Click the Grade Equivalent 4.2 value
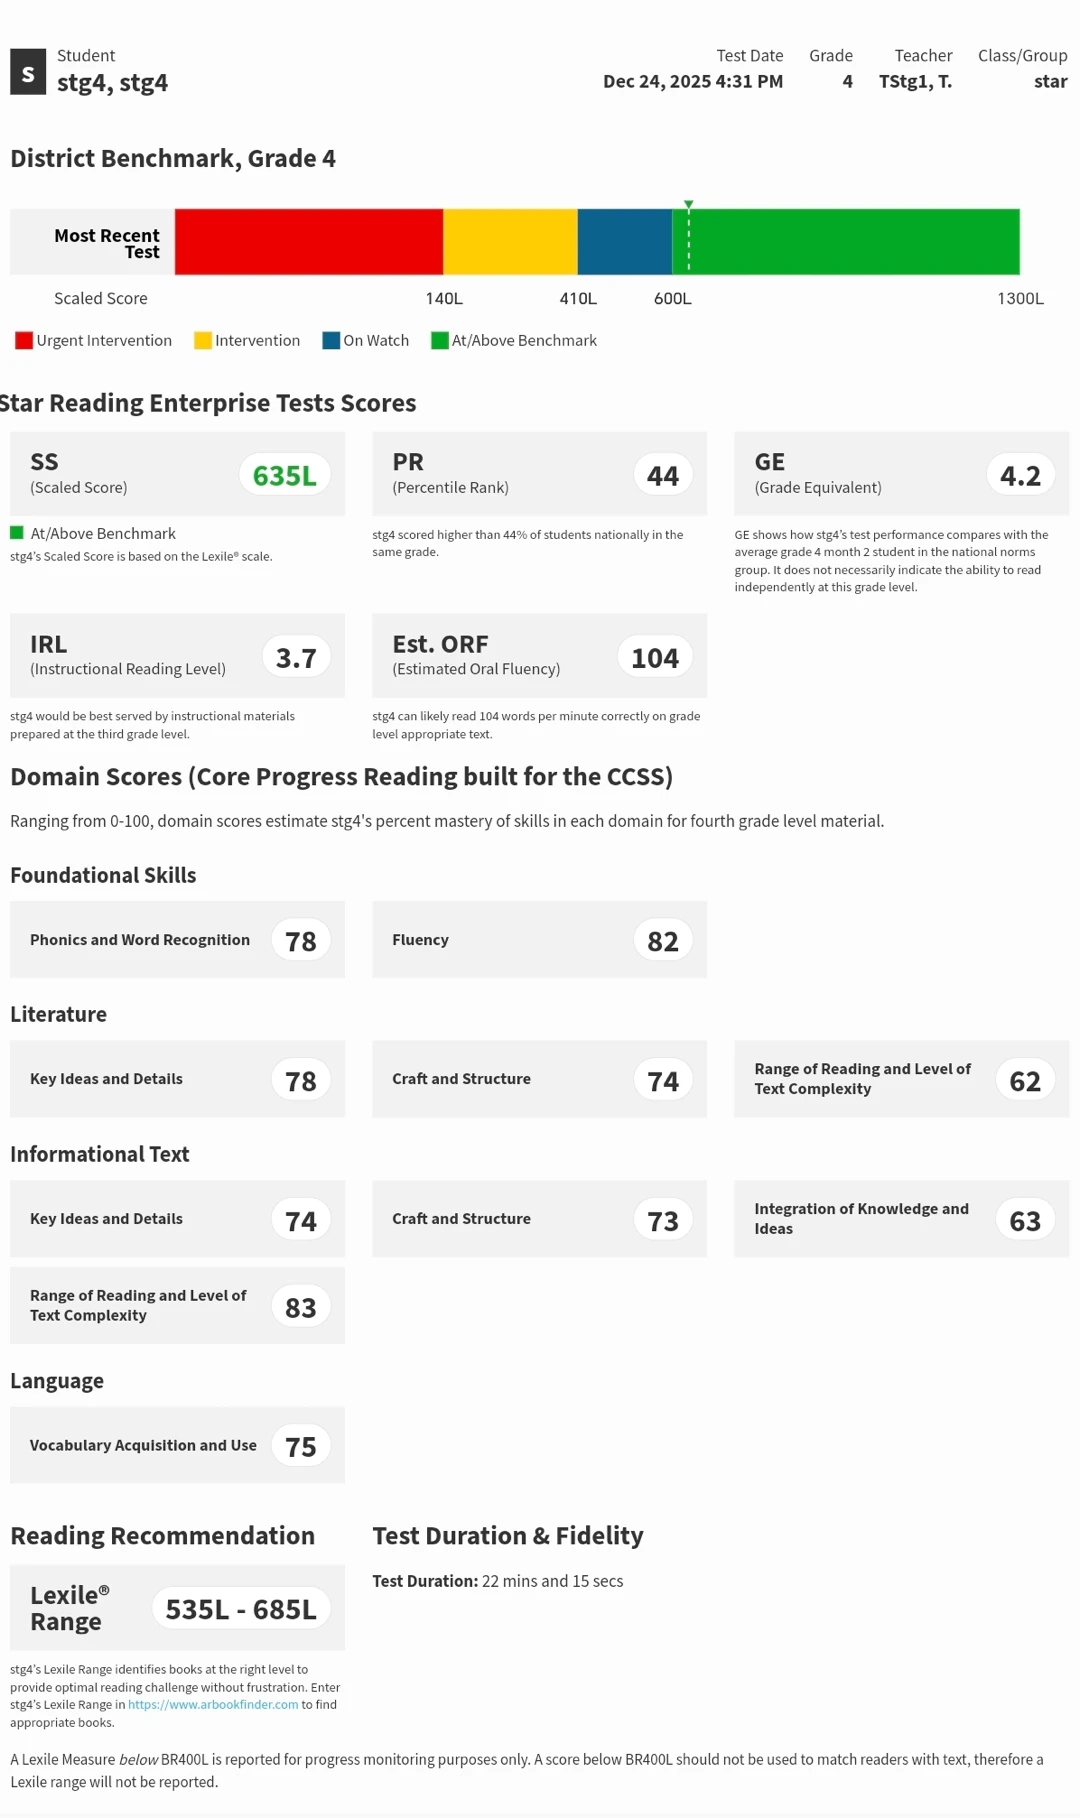Screen dimensions: 1080x1818 coord(1020,475)
